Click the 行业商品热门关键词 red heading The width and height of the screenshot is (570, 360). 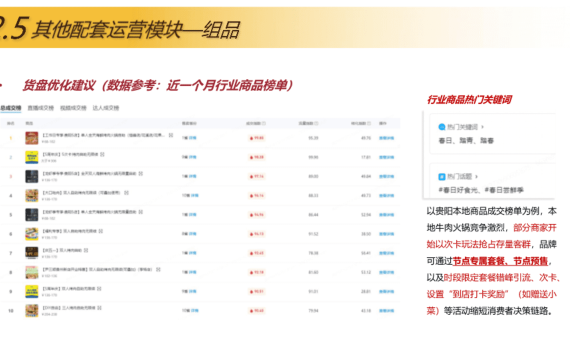[469, 100]
